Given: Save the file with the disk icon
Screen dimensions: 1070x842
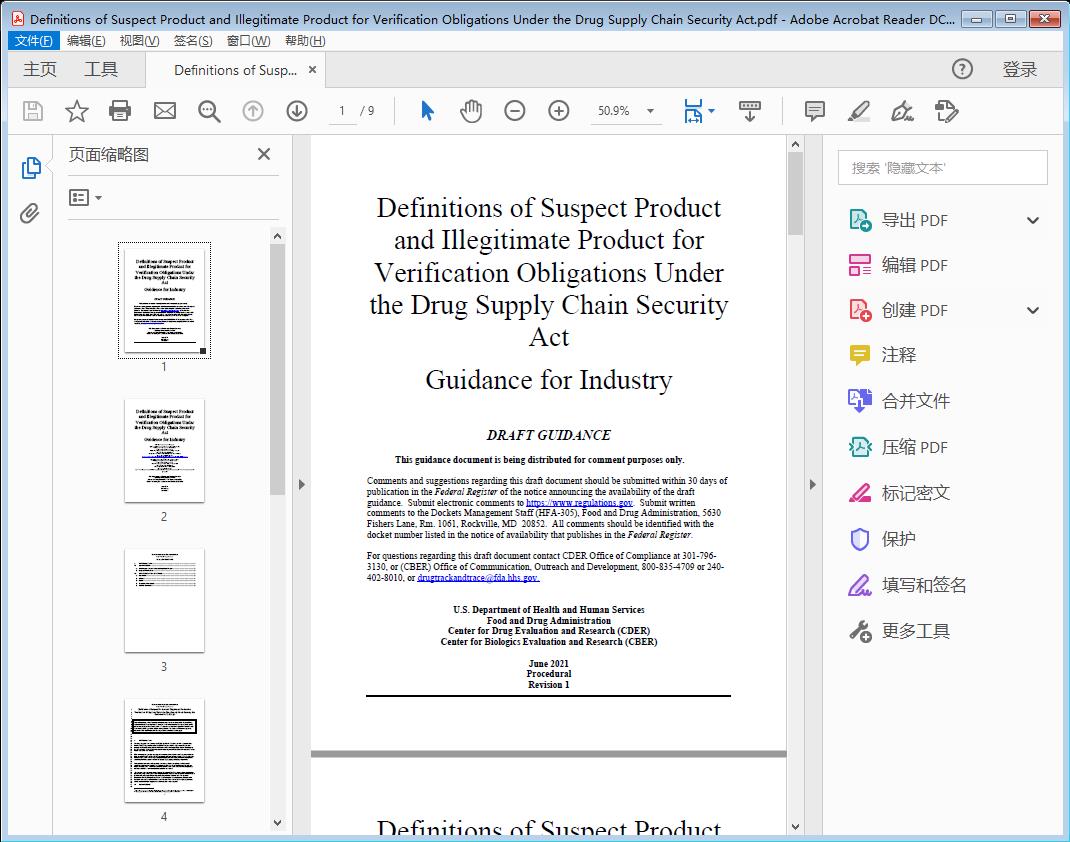Looking at the screenshot, I should [x=32, y=111].
